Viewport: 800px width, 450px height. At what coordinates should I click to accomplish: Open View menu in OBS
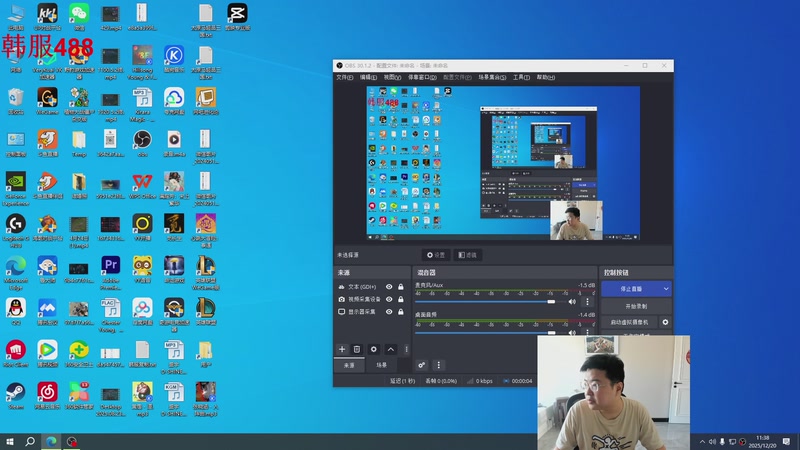(392, 77)
